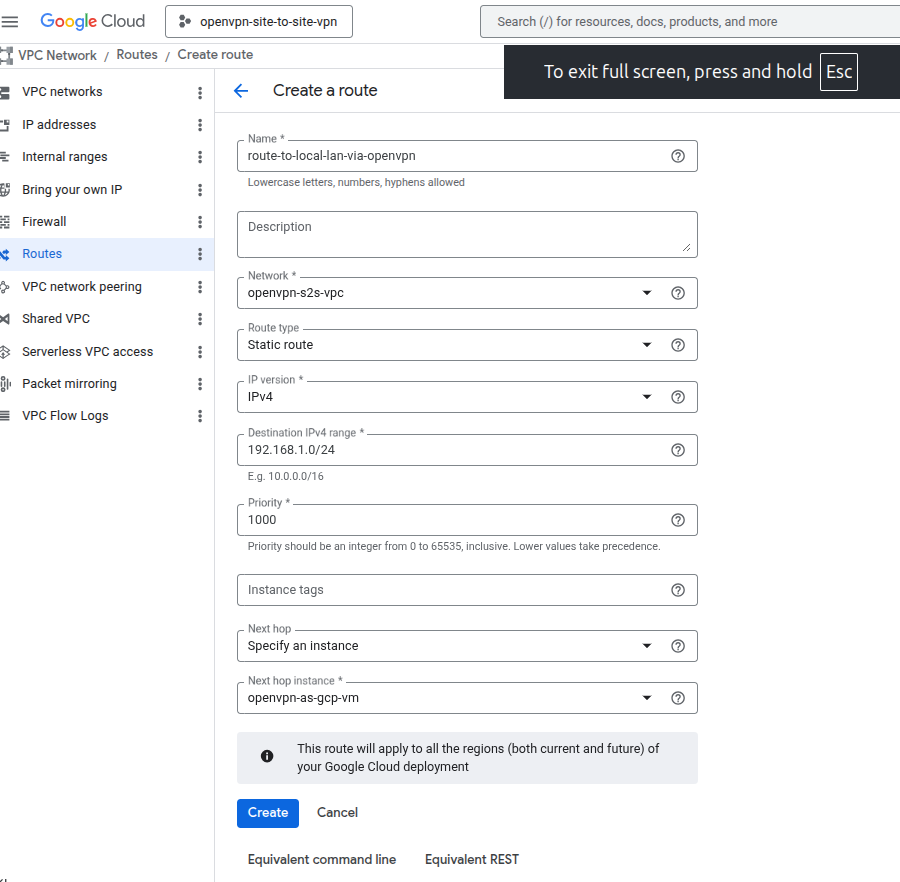The image size is (900, 882).
Task: Open help for the Network field
Action: tap(678, 293)
